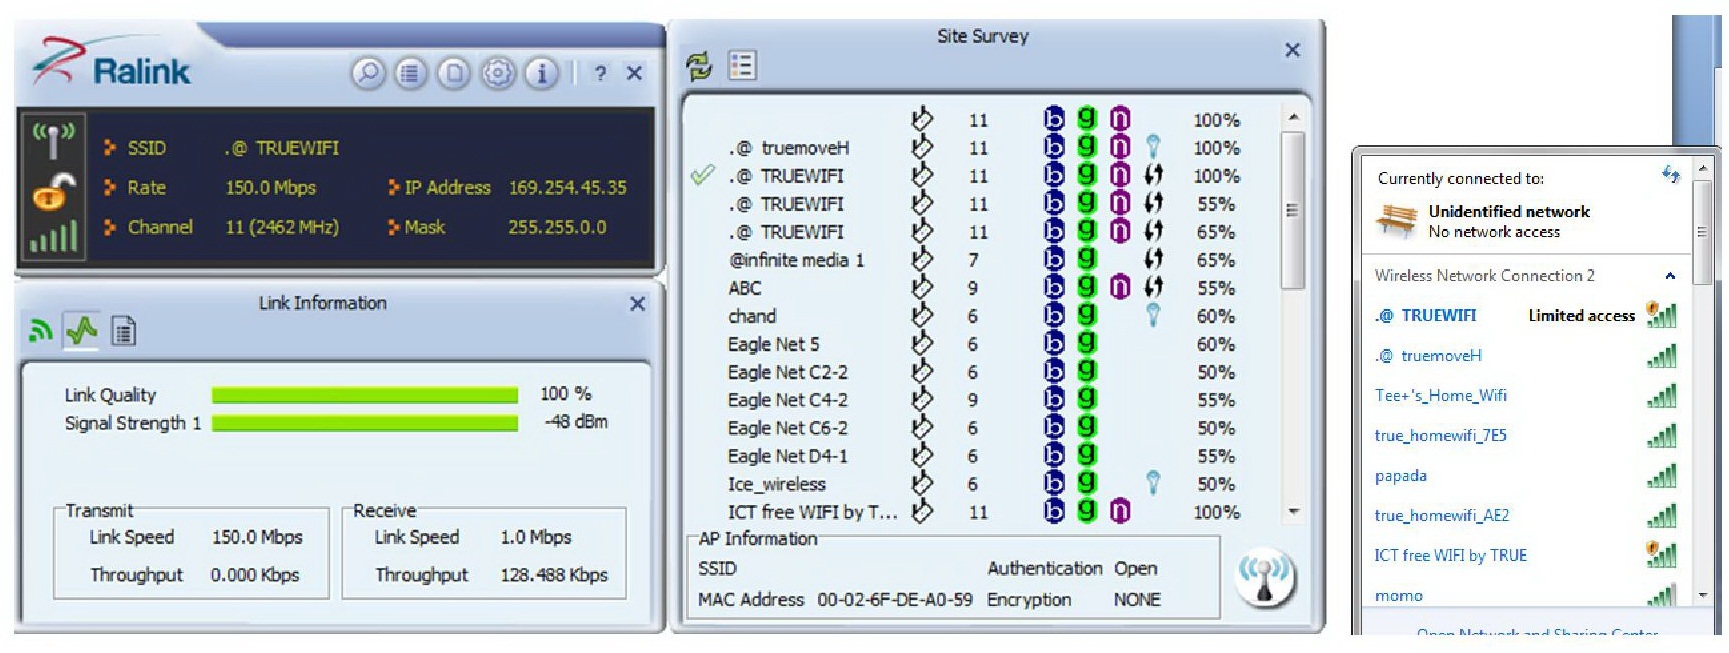Select .@ TRUEWIFI in Windows network flyout
The image size is (1729, 653).
click(x=1525, y=316)
